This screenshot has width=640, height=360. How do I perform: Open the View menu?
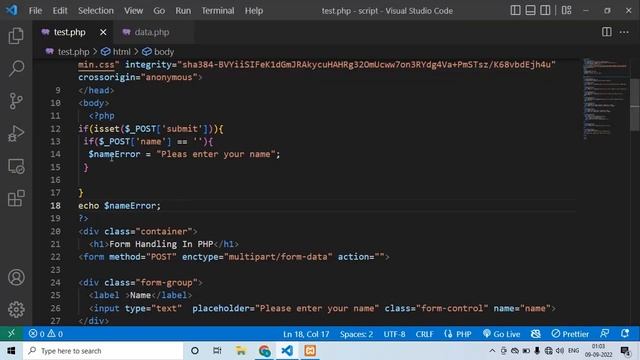[133, 11]
